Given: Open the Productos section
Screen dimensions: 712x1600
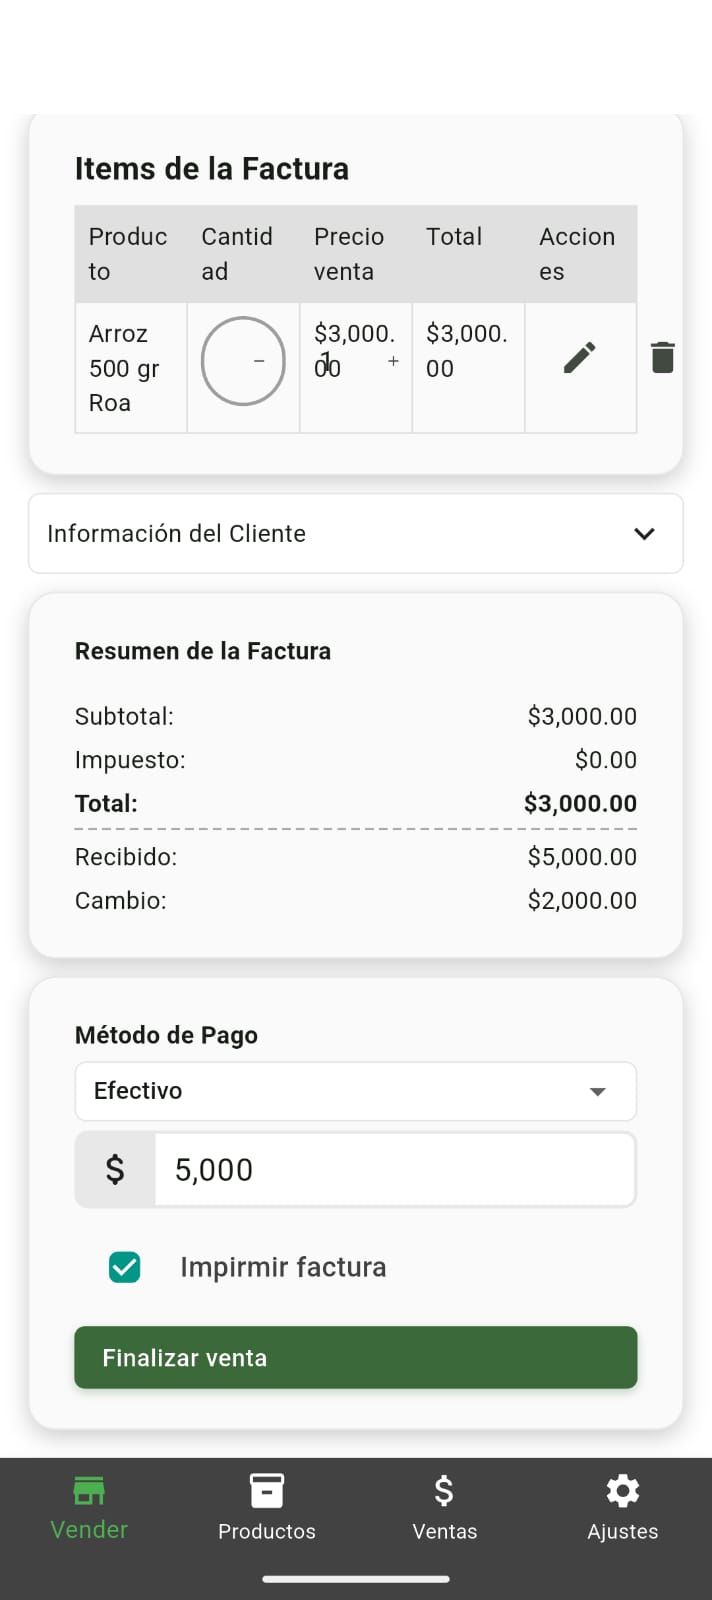Looking at the screenshot, I should pyautogui.click(x=267, y=1507).
